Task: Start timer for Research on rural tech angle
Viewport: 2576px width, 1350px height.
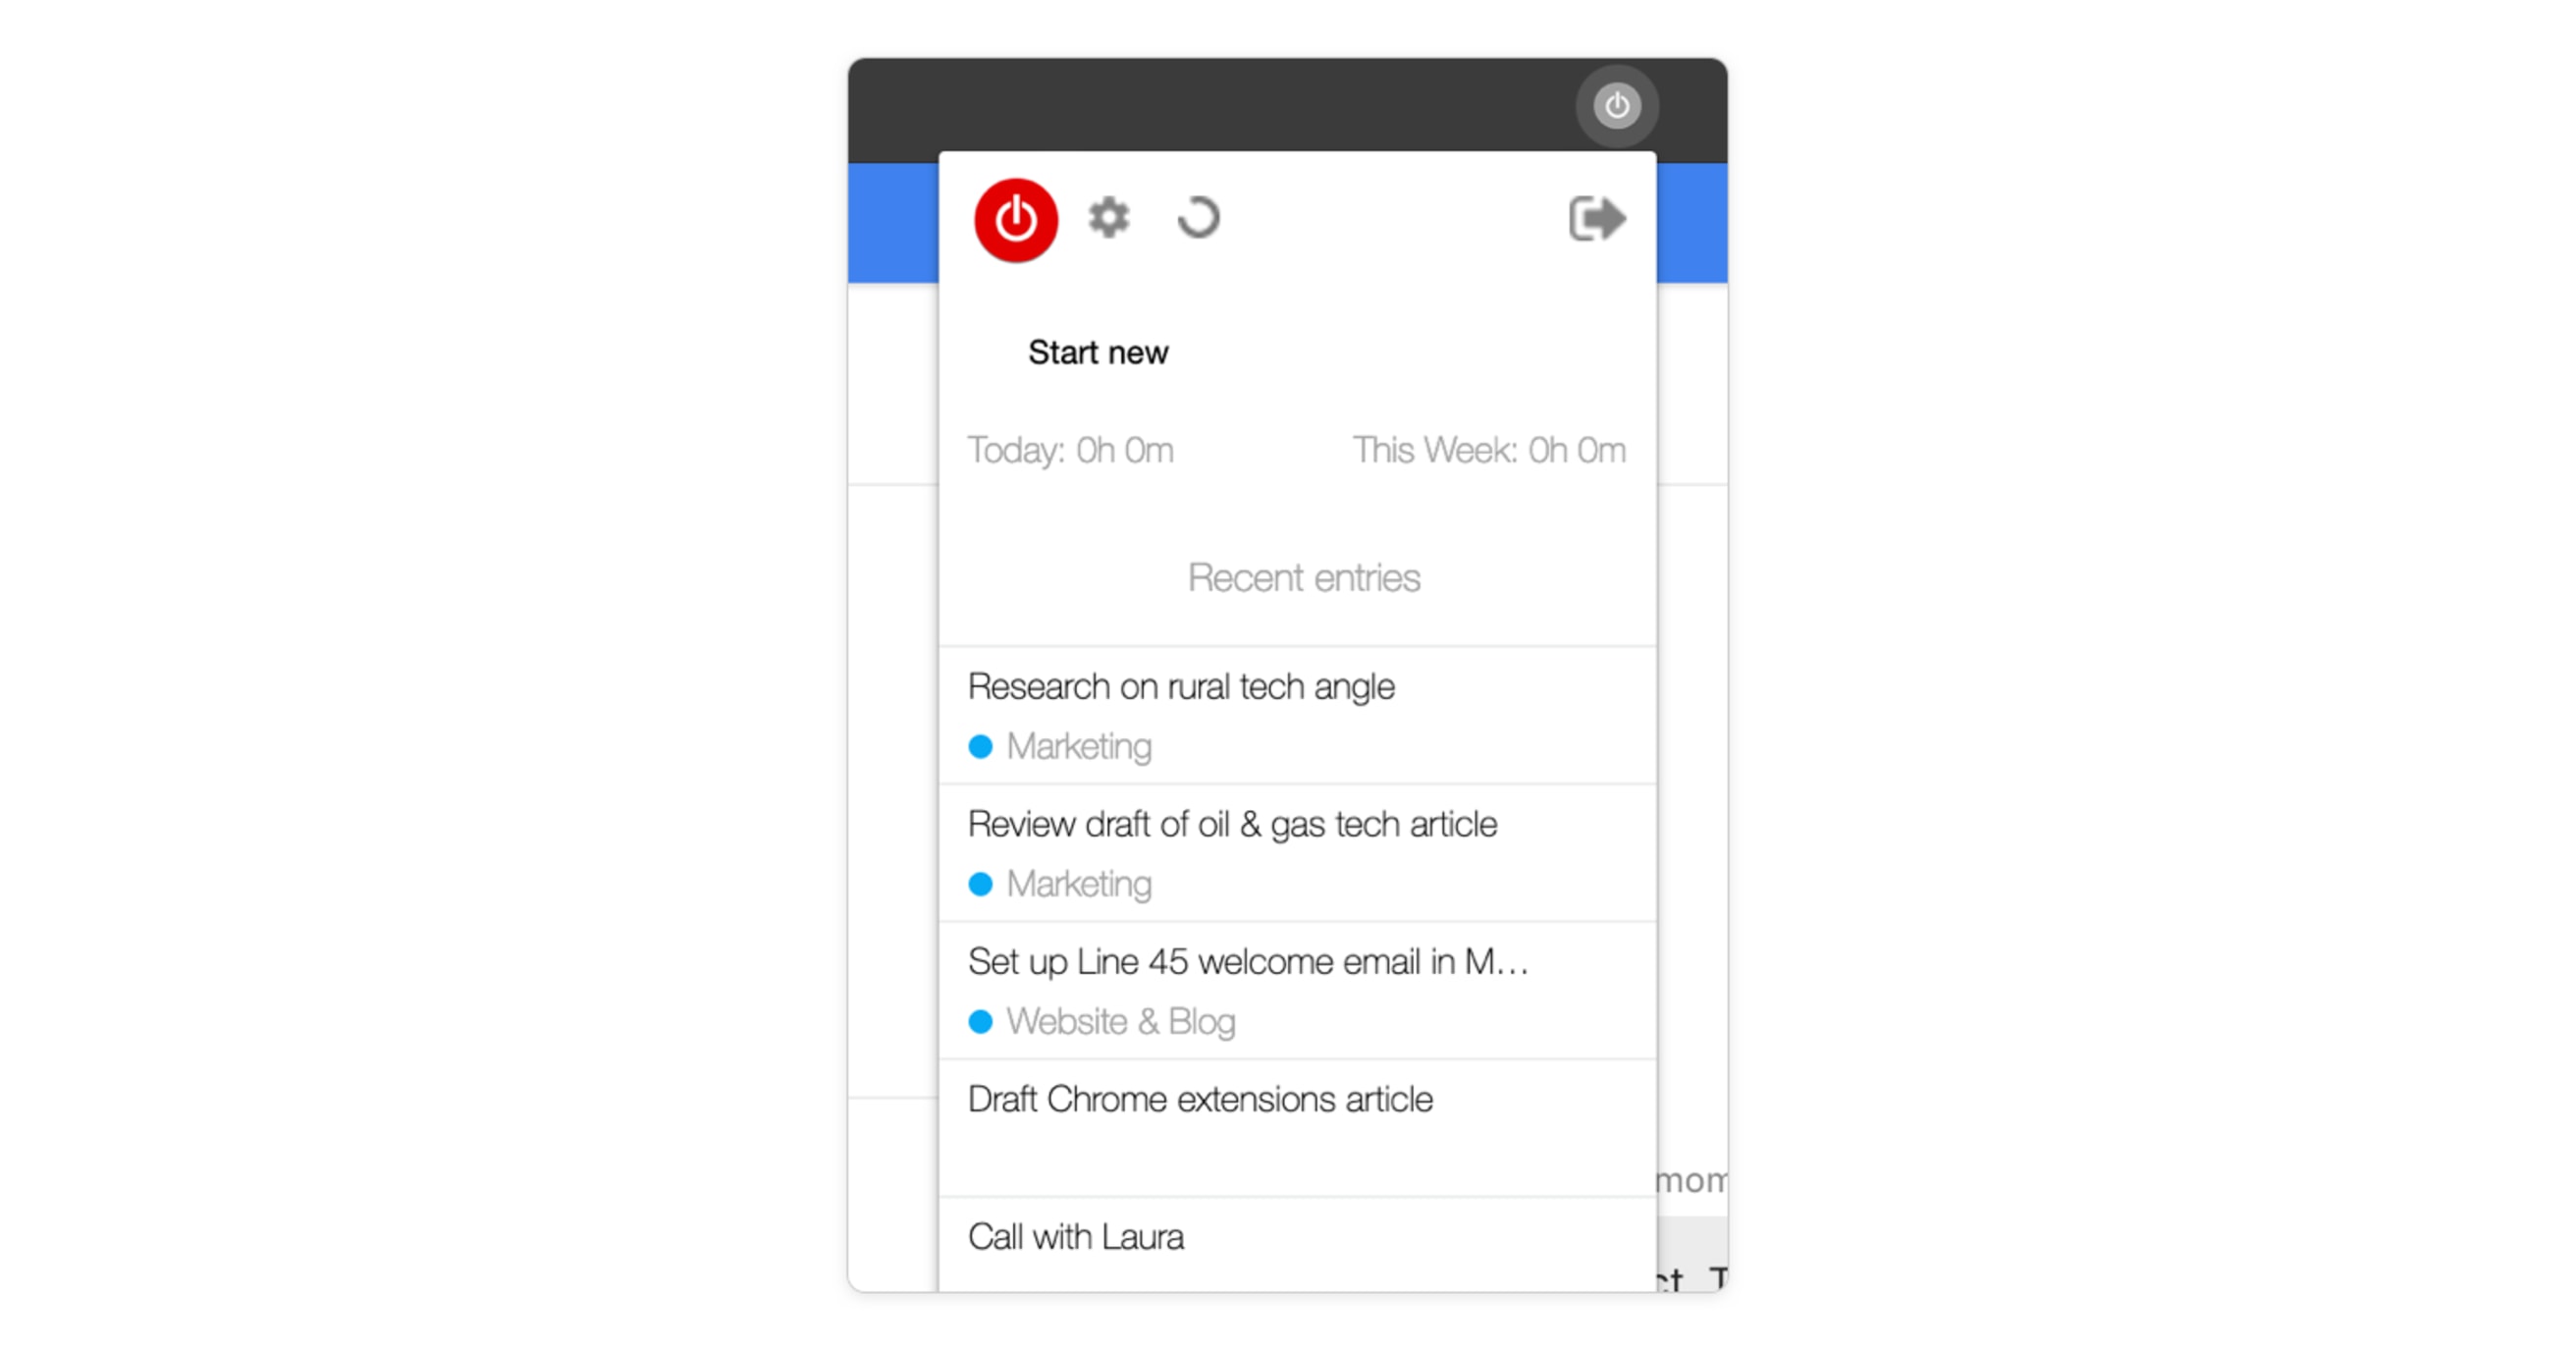Action: 1181,685
